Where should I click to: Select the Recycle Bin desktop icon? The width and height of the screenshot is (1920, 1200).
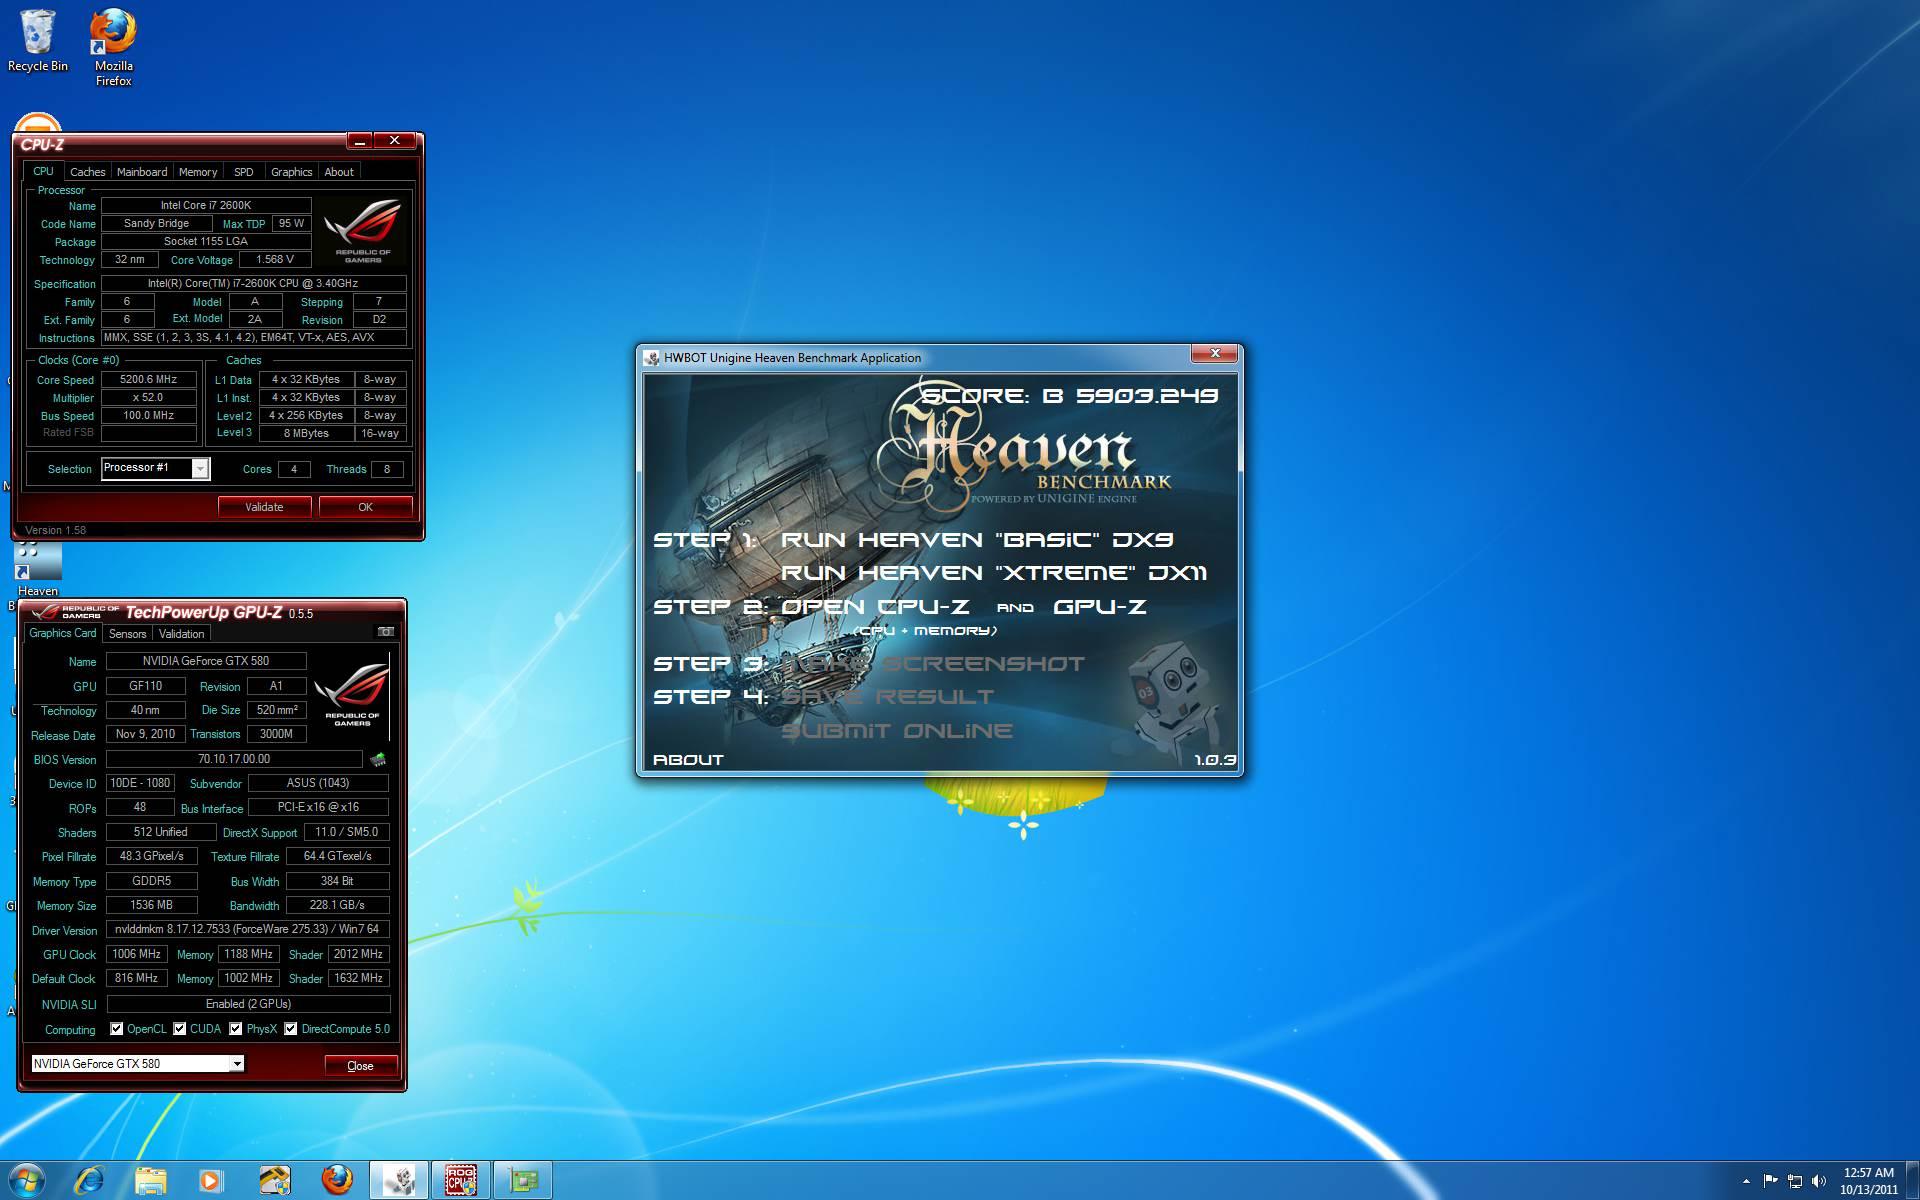[x=38, y=41]
